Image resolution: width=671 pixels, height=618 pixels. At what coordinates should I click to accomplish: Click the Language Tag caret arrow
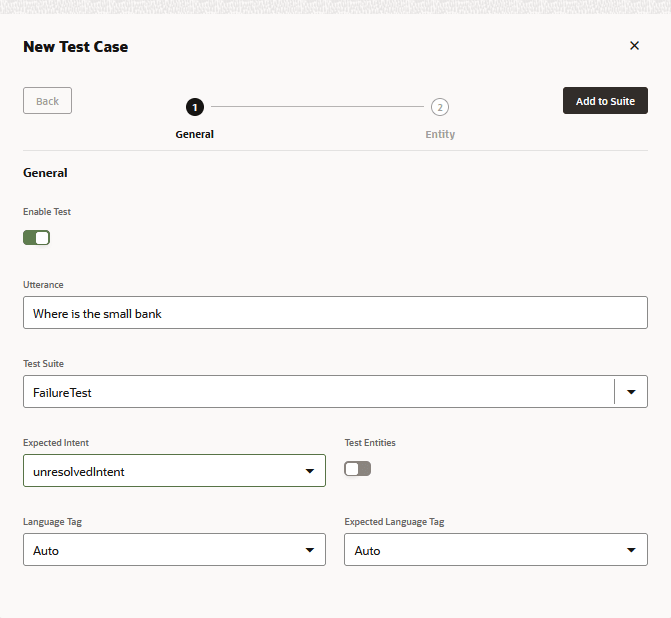click(309, 550)
